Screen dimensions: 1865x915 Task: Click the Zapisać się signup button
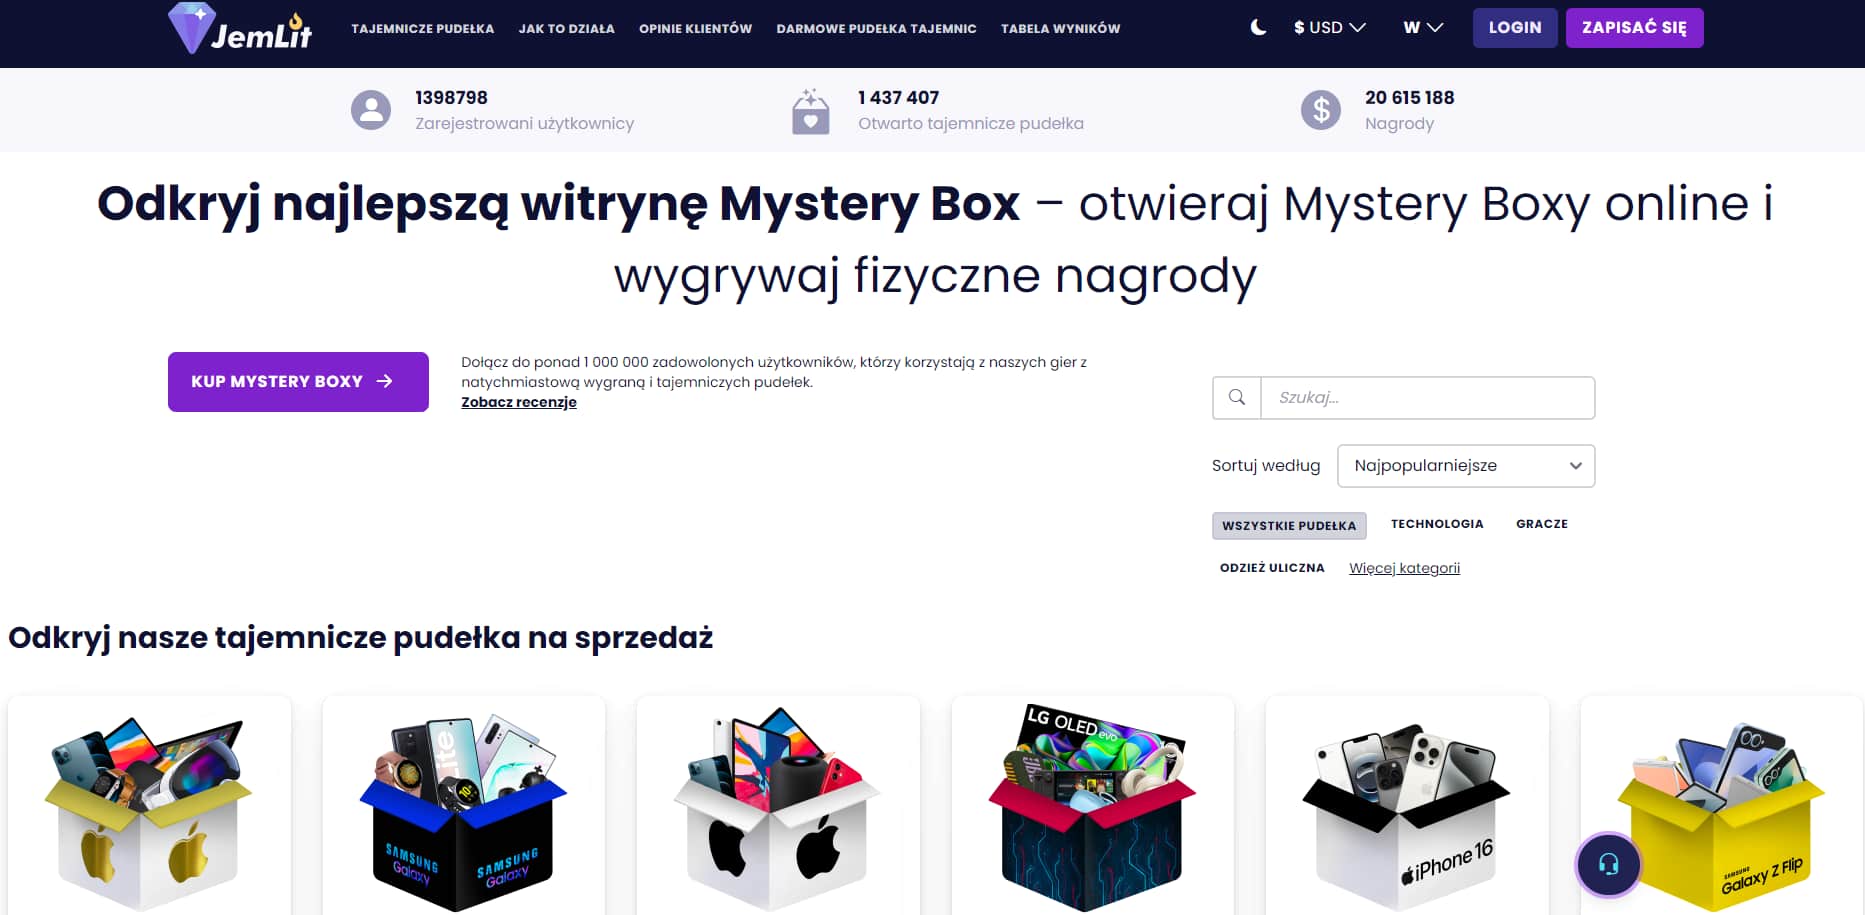tap(1634, 28)
